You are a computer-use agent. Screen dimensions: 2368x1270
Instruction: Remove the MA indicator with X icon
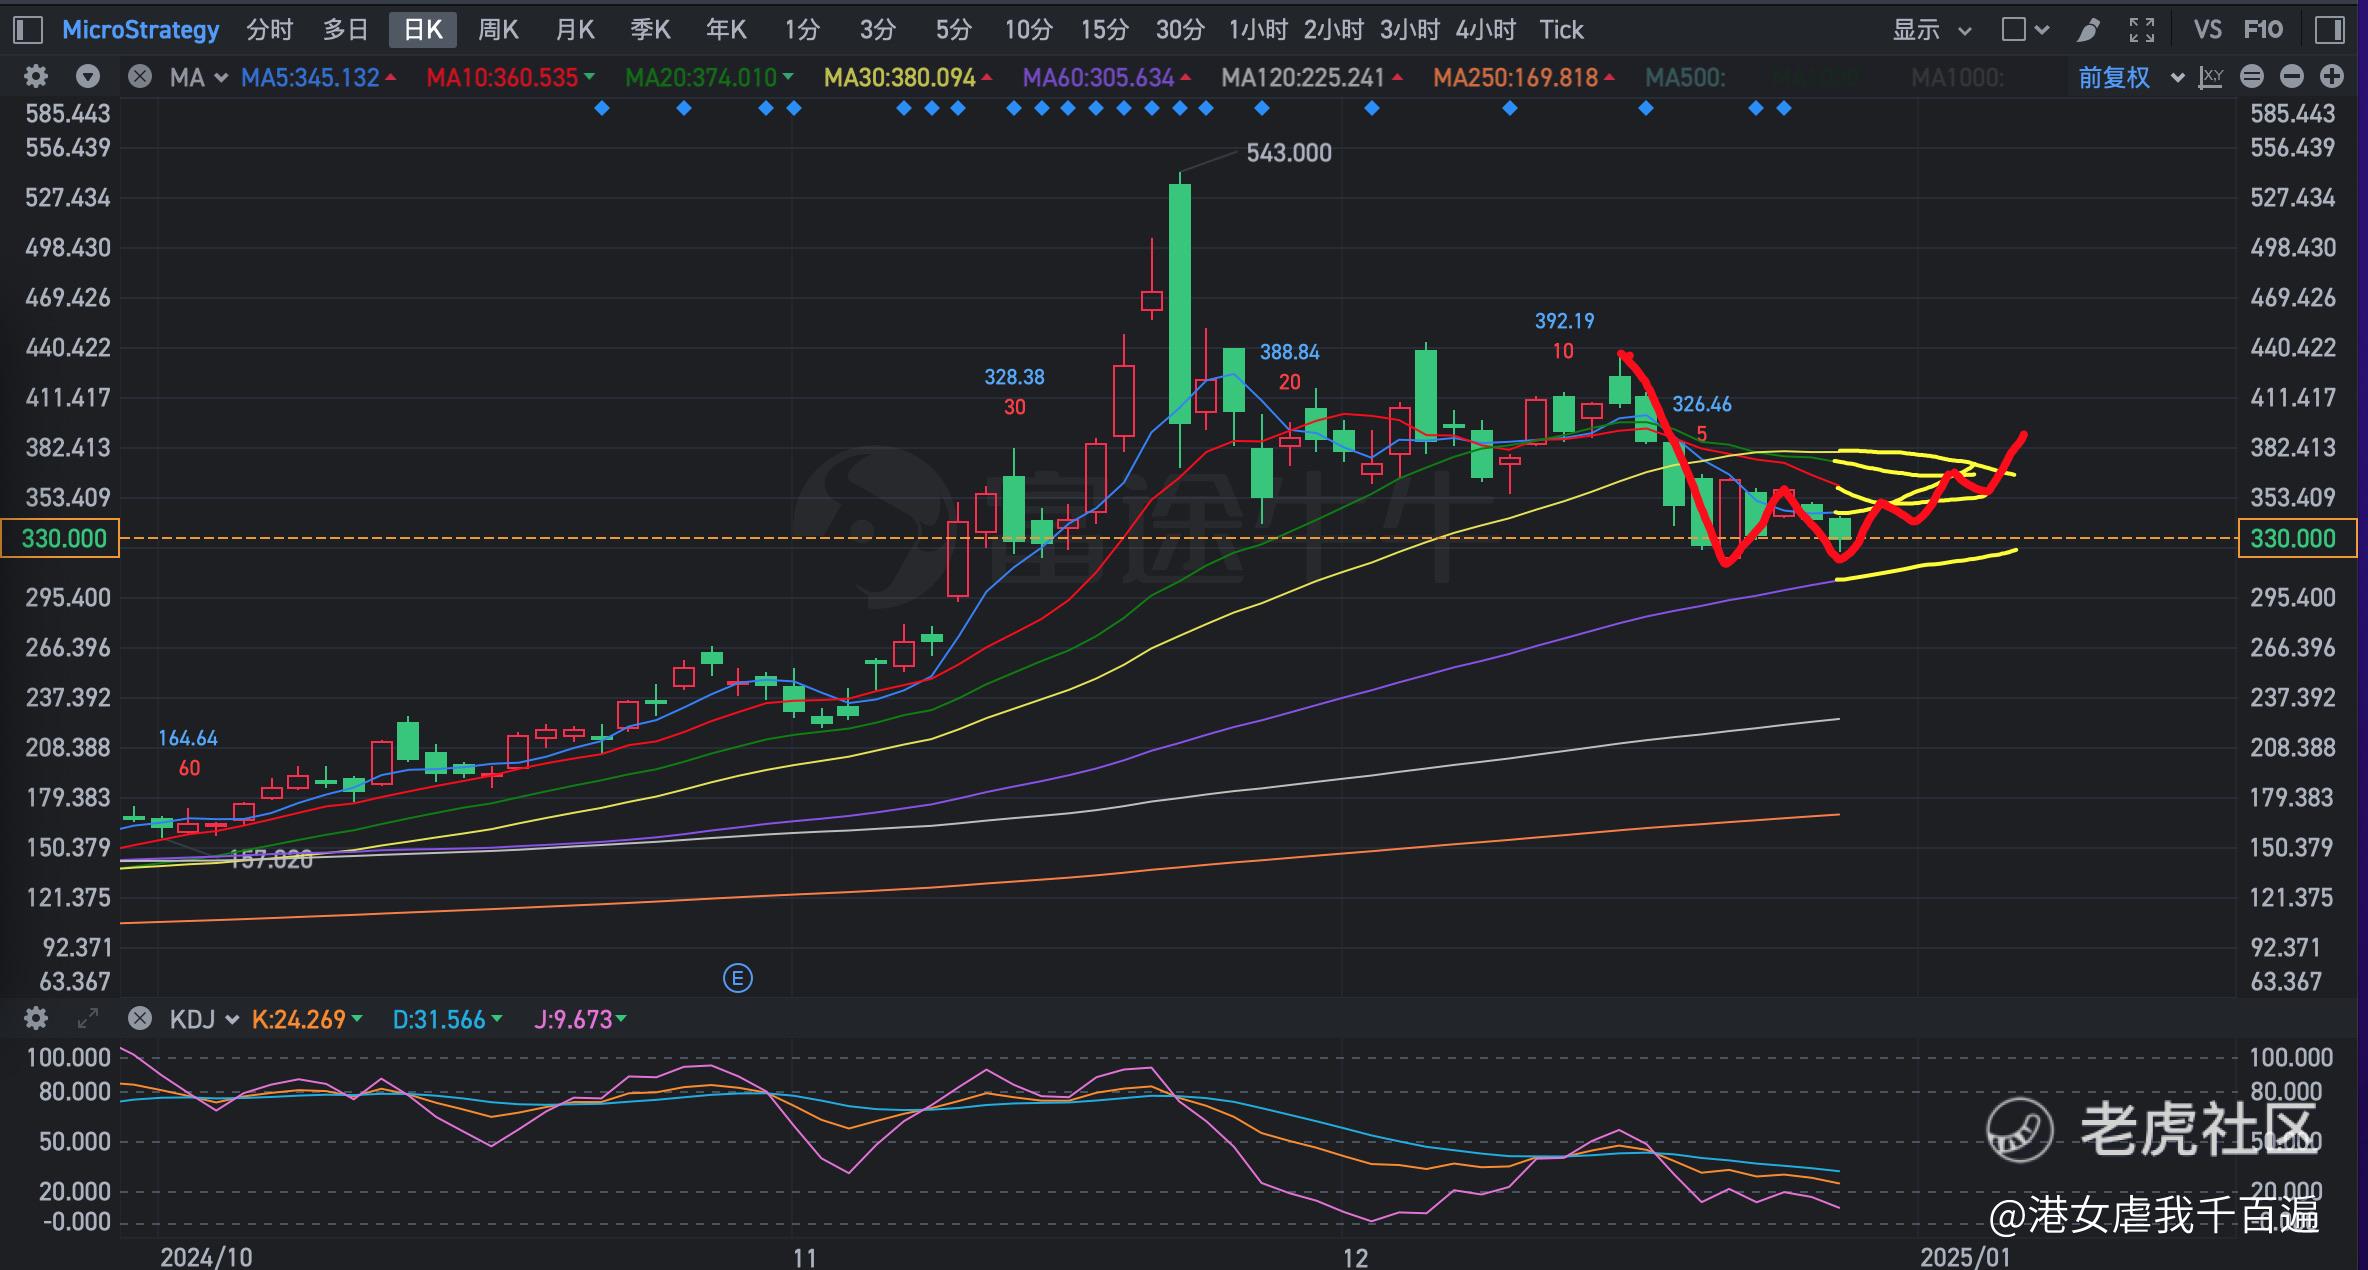click(140, 76)
